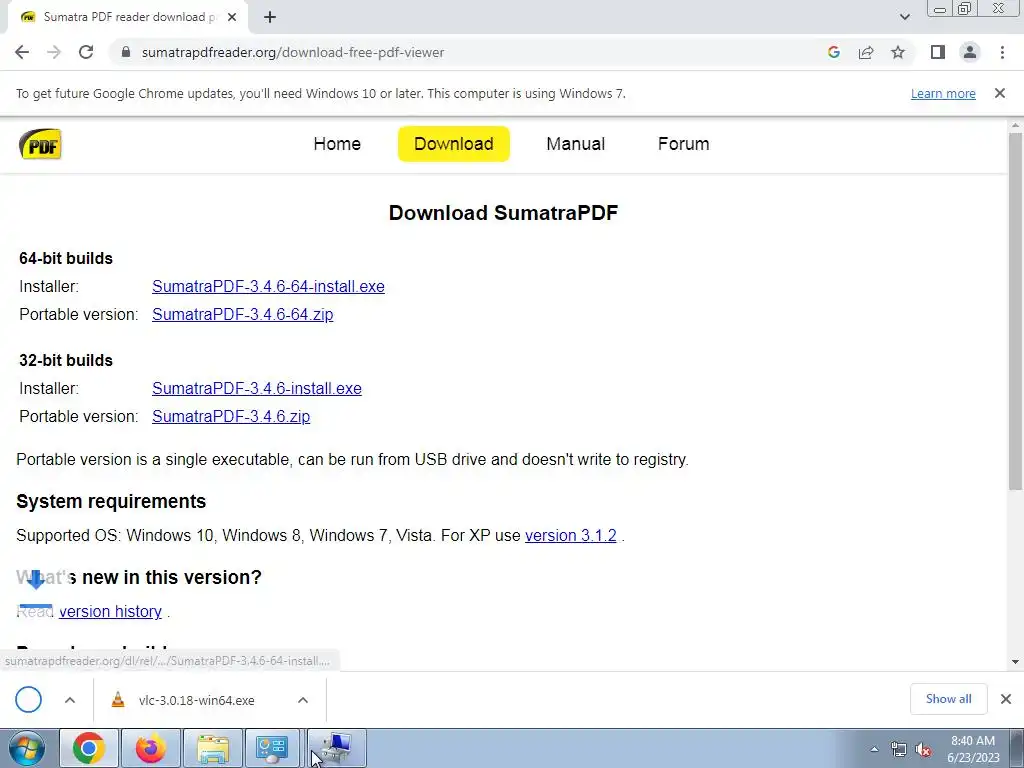This screenshot has width=1024, height=768.
Task: Open Chrome from the taskbar
Action: pos(89,748)
